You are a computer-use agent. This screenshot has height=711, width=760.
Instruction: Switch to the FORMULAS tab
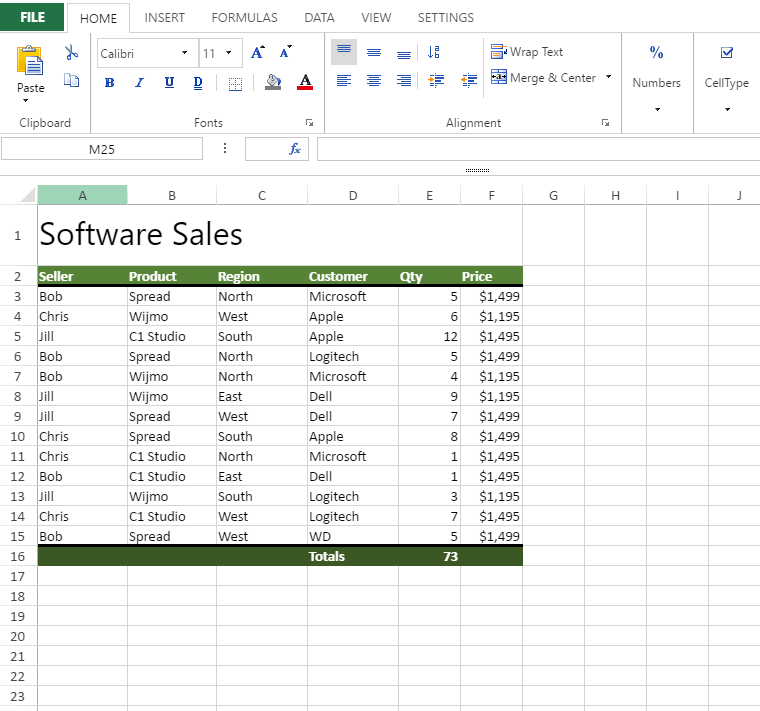tap(244, 18)
